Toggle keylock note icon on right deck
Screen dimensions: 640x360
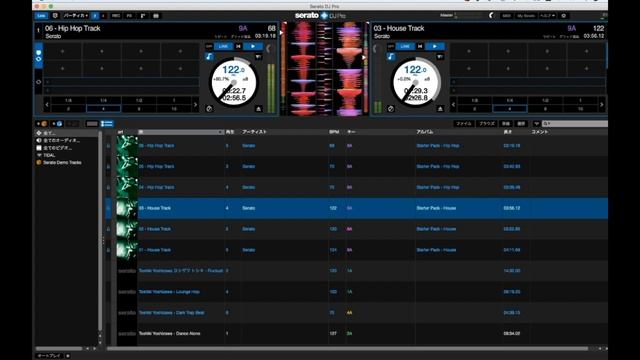(x=391, y=56)
